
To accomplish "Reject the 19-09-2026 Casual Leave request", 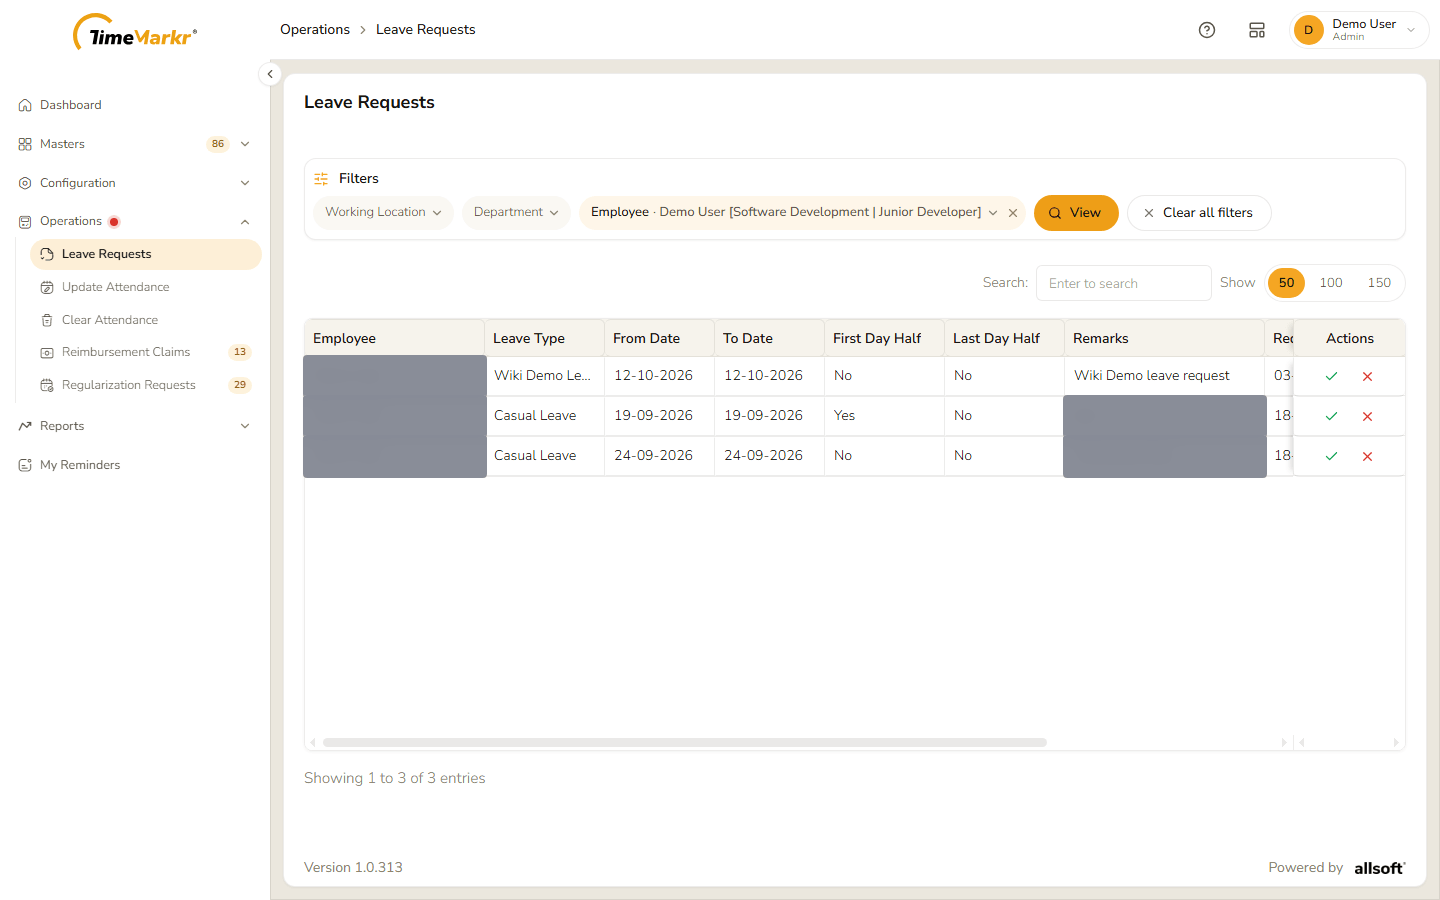I will tap(1367, 416).
